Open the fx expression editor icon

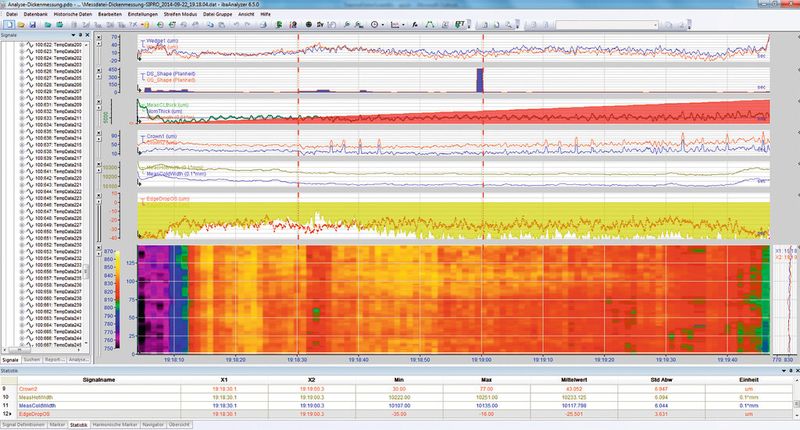click(415, 24)
